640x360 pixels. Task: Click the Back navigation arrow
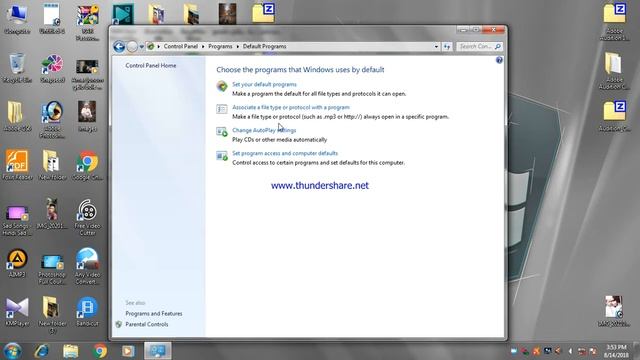[x=119, y=47]
